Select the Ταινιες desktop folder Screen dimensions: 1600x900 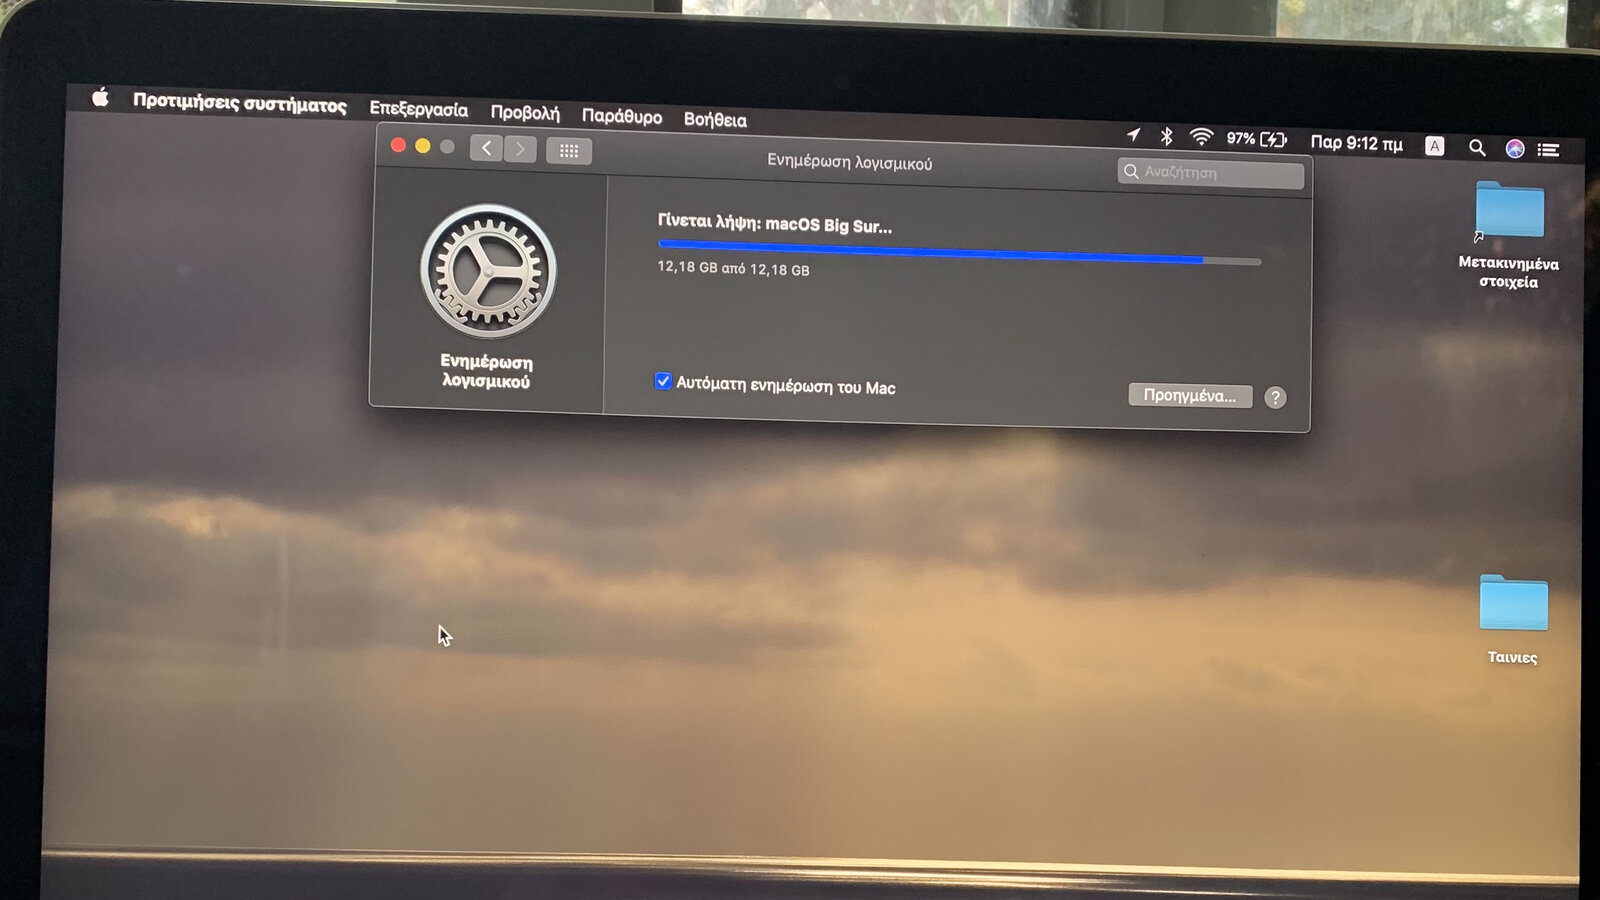(1513, 618)
